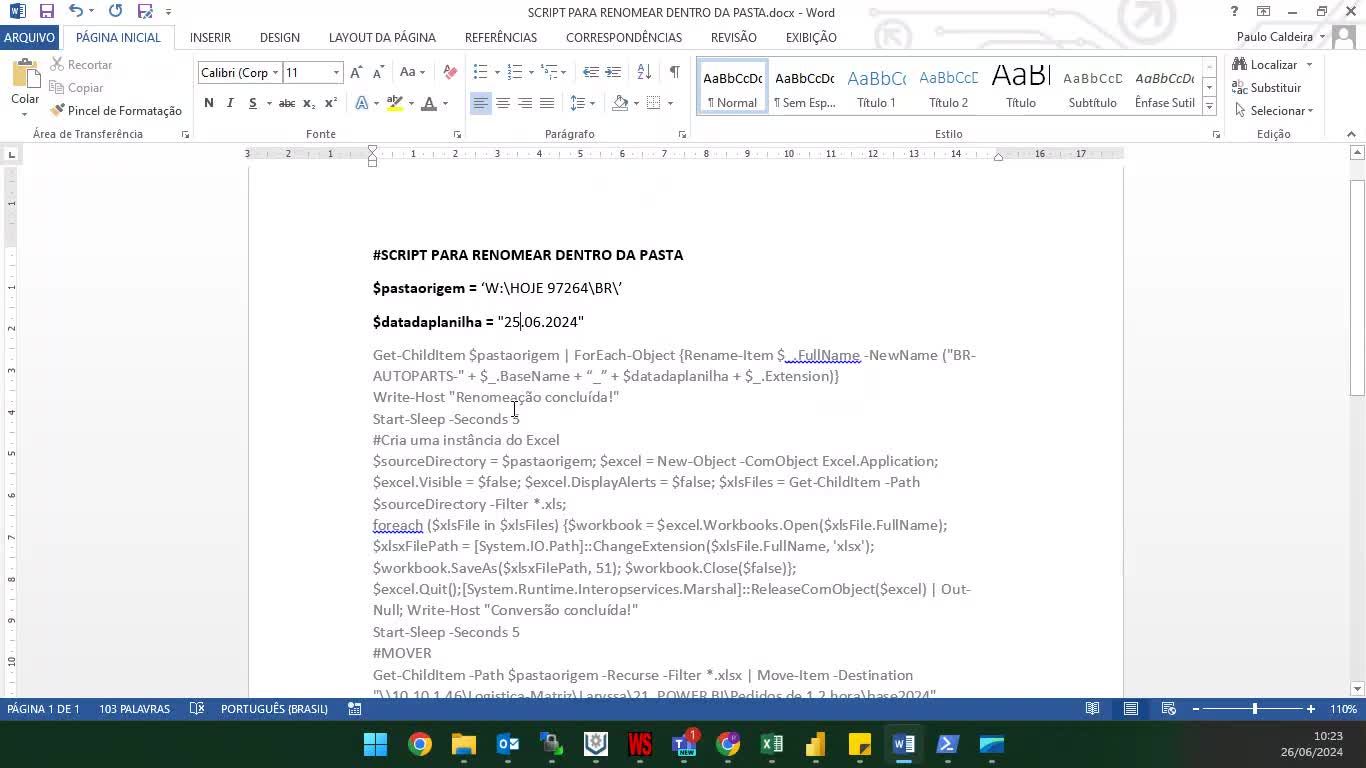1366x768 pixels.
Task: Clear all formatting eraser icon
Action: [450, 72]
